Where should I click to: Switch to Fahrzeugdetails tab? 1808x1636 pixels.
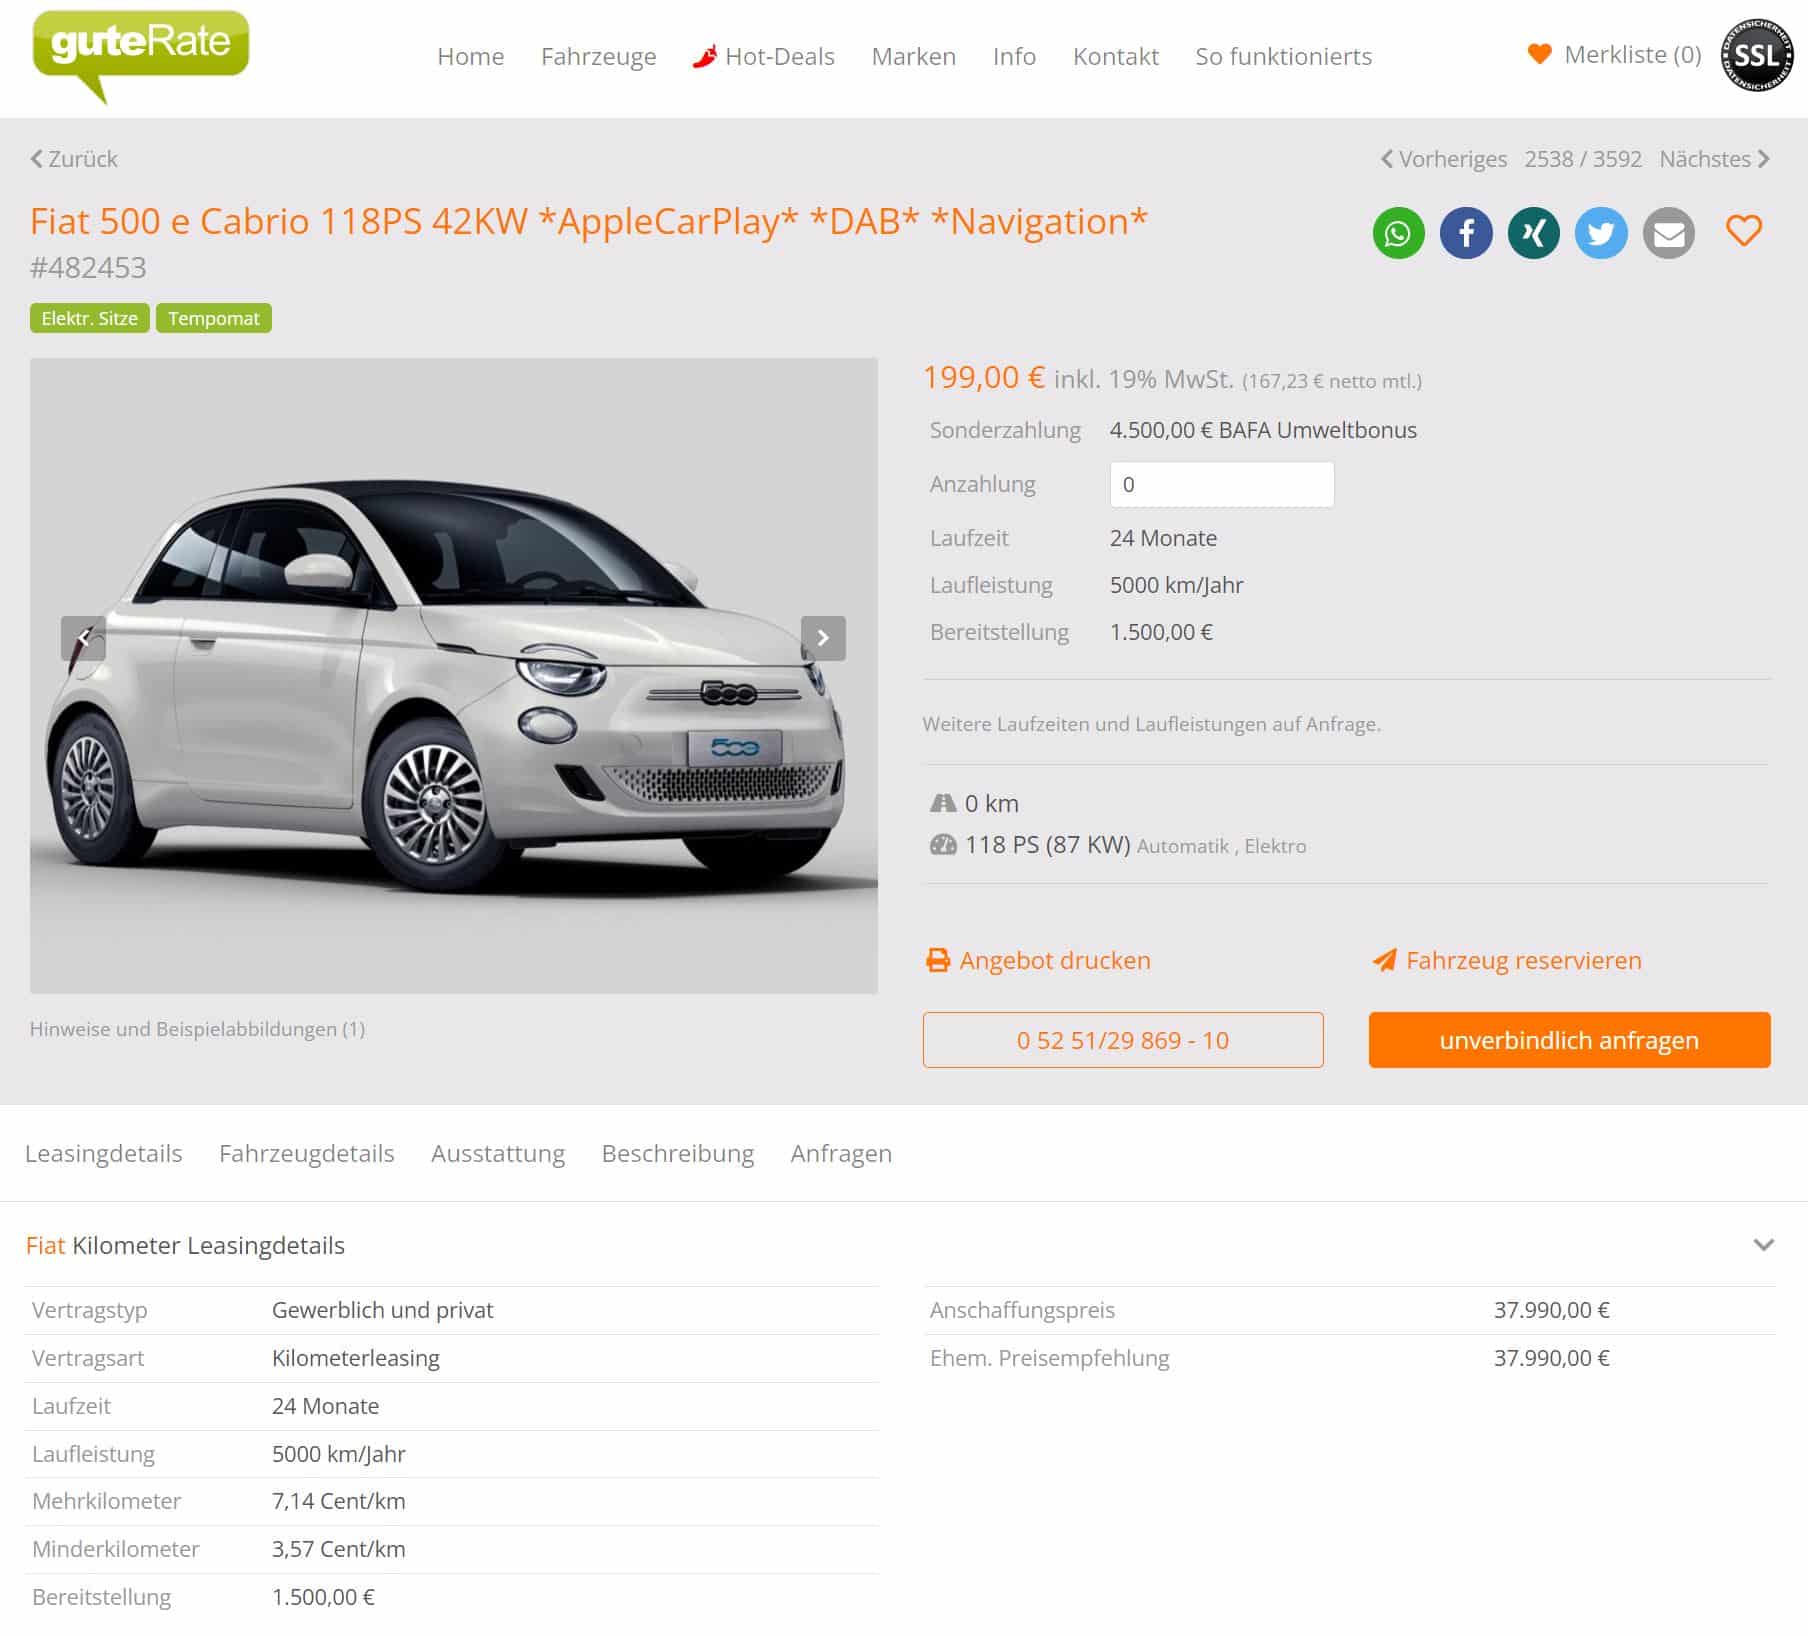(x=307, y=1153)
